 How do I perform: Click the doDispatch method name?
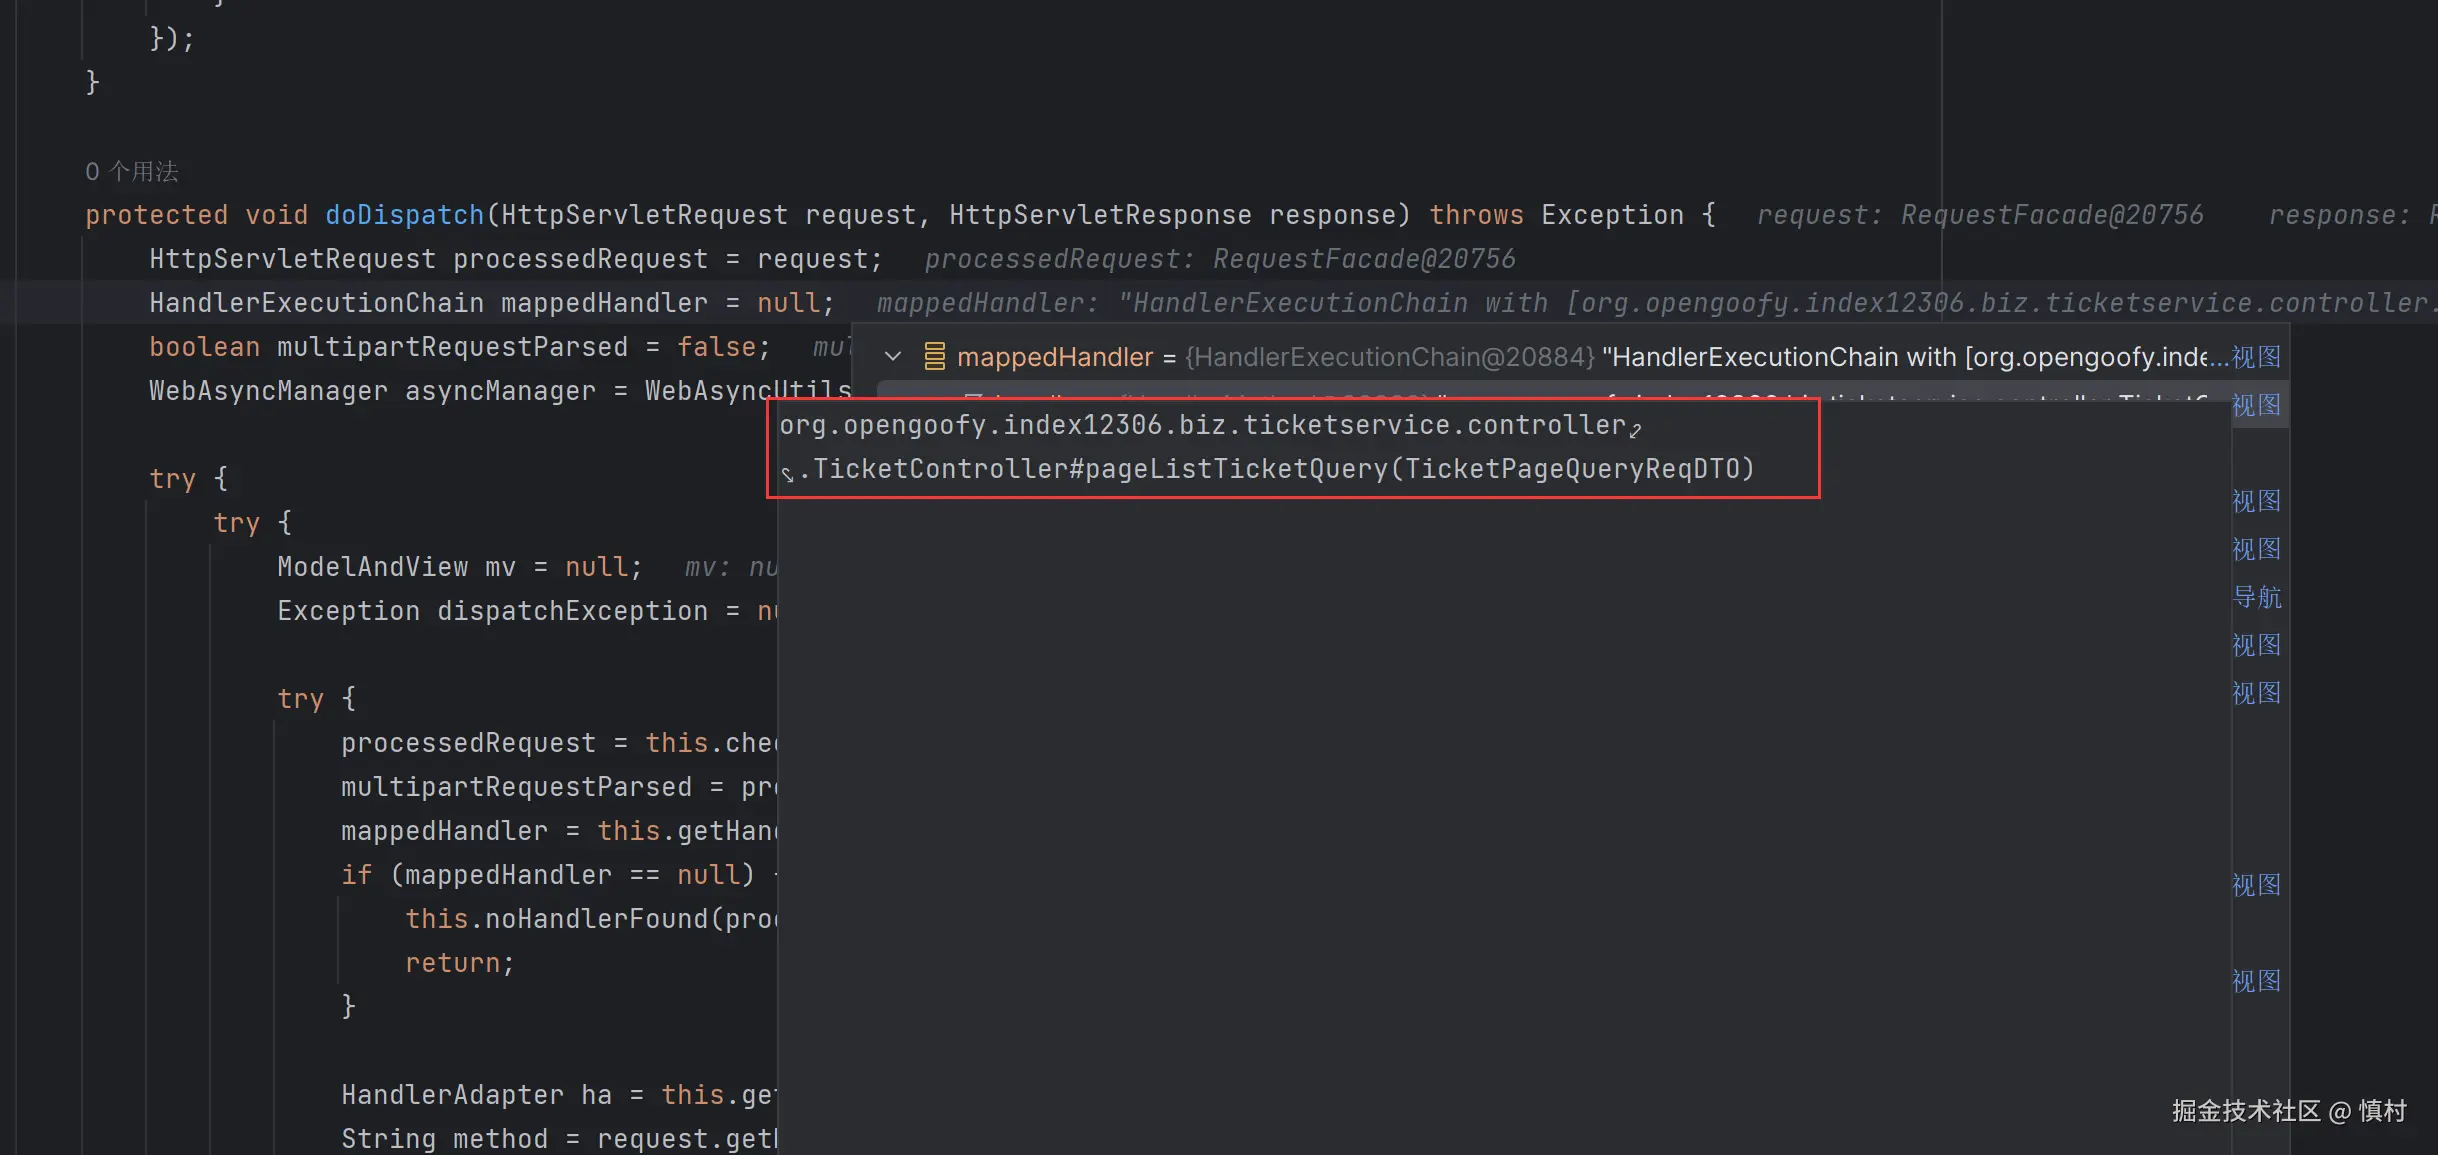point(404,215)
